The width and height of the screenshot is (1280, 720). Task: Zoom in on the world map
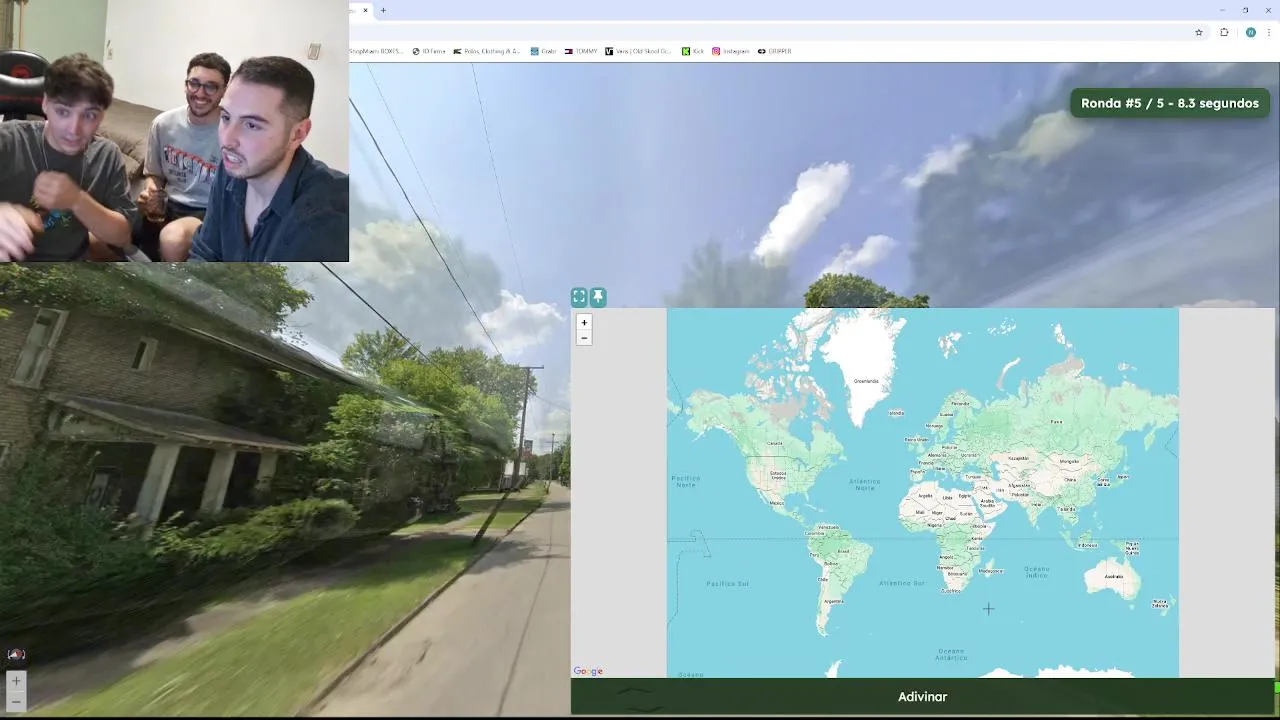tap(584, 322)
